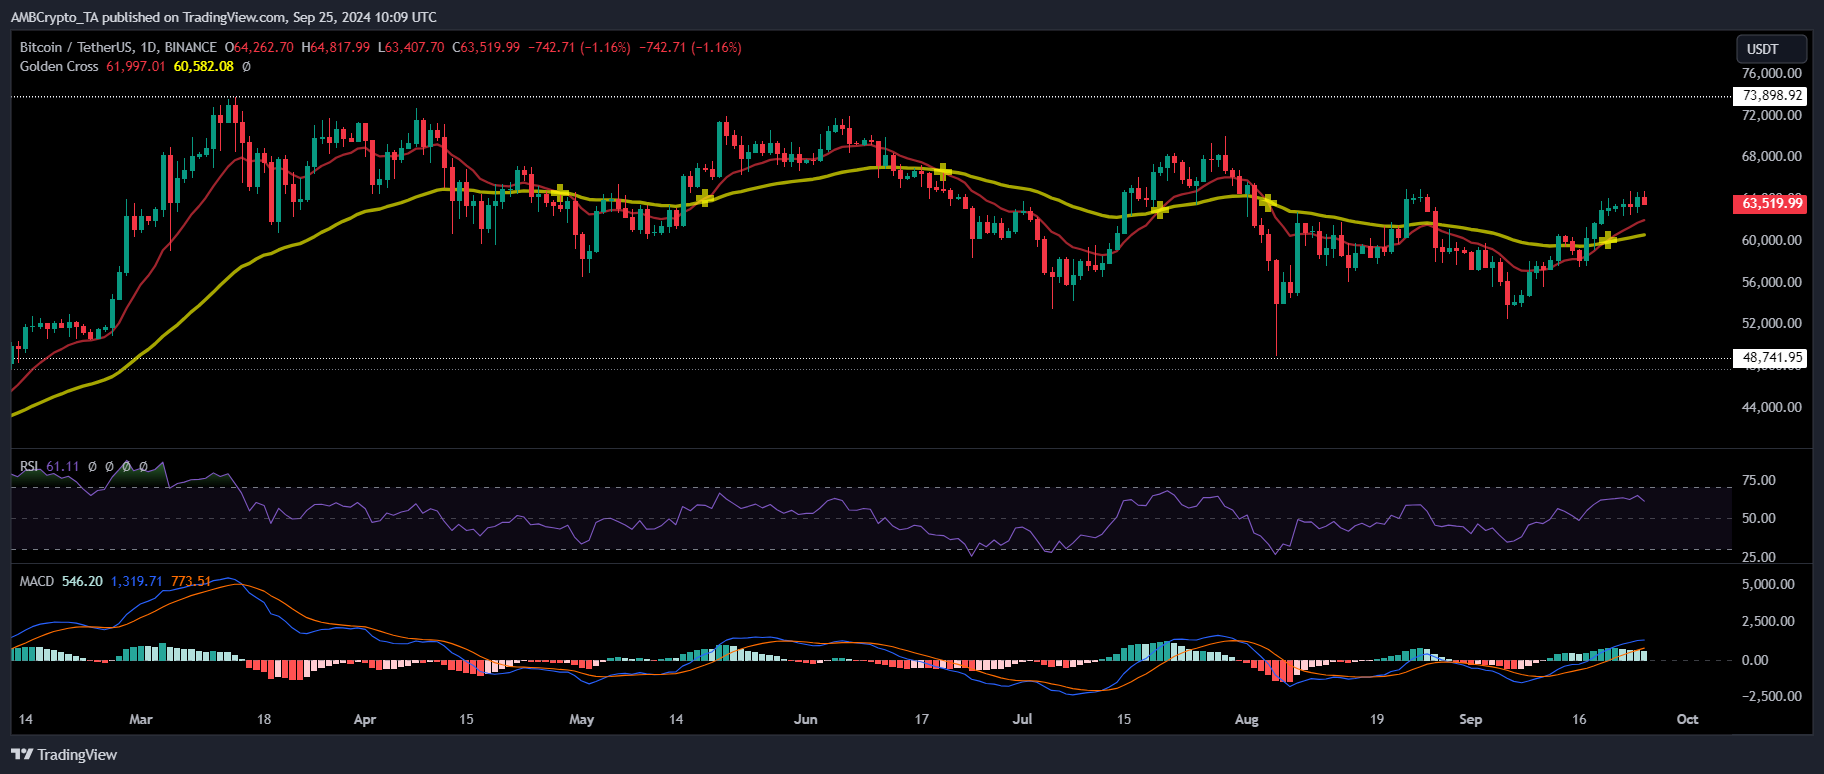Click the 44,000.00 price axis label
The width and height of the screenshot is (1824, 774).
click(1771, 407)
